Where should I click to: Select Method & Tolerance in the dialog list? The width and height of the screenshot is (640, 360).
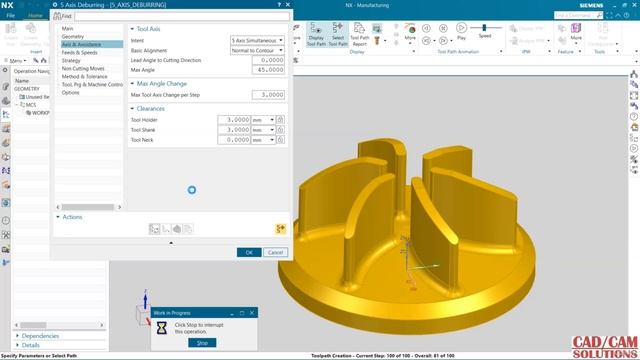[x=84, y=76]
